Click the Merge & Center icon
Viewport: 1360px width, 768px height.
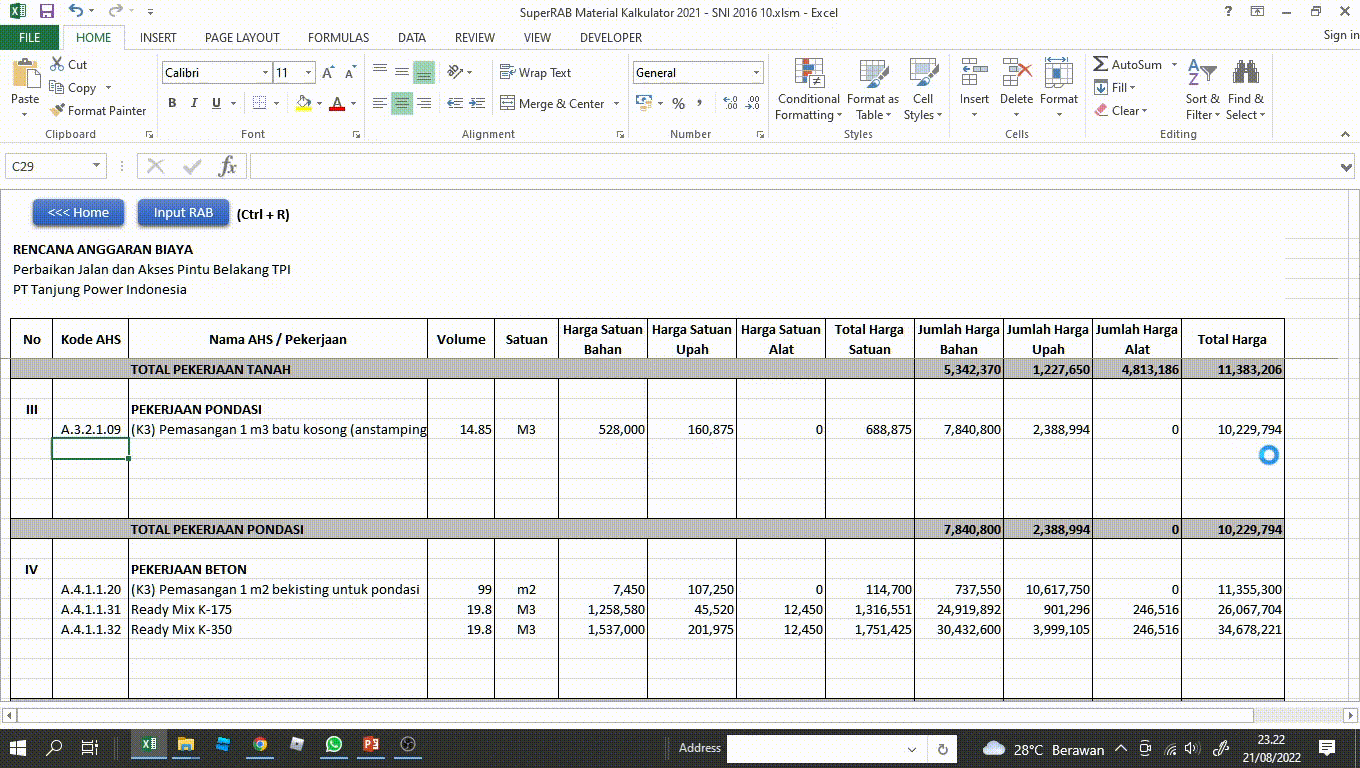(x=507, y=103)
